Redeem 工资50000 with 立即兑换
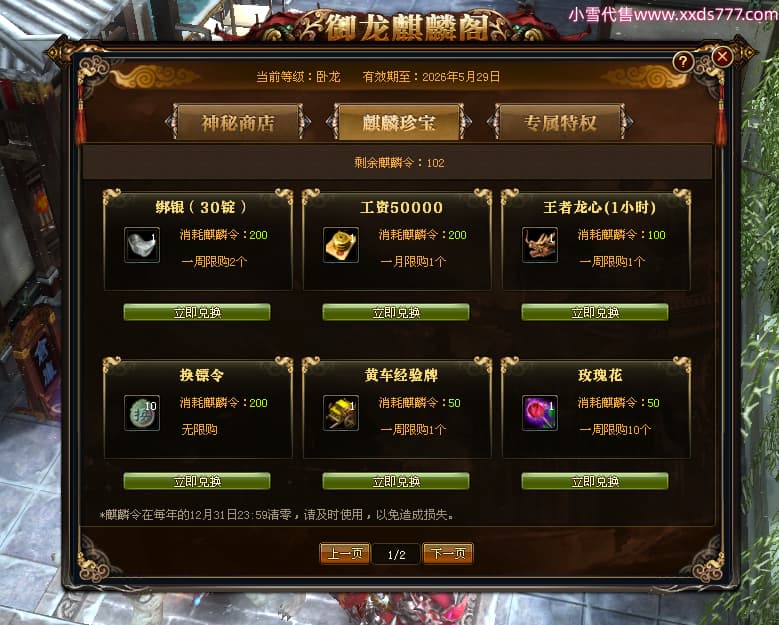The image size is (779, 625). (396, 312)
